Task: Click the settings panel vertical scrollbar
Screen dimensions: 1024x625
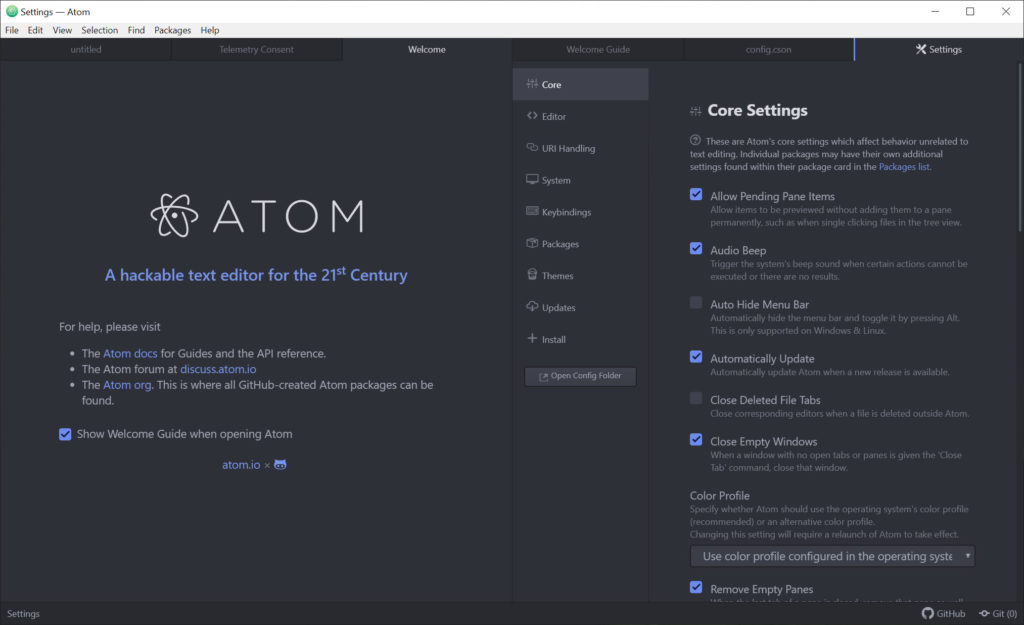Action: pyautogui.click(x=1020, y=147)
